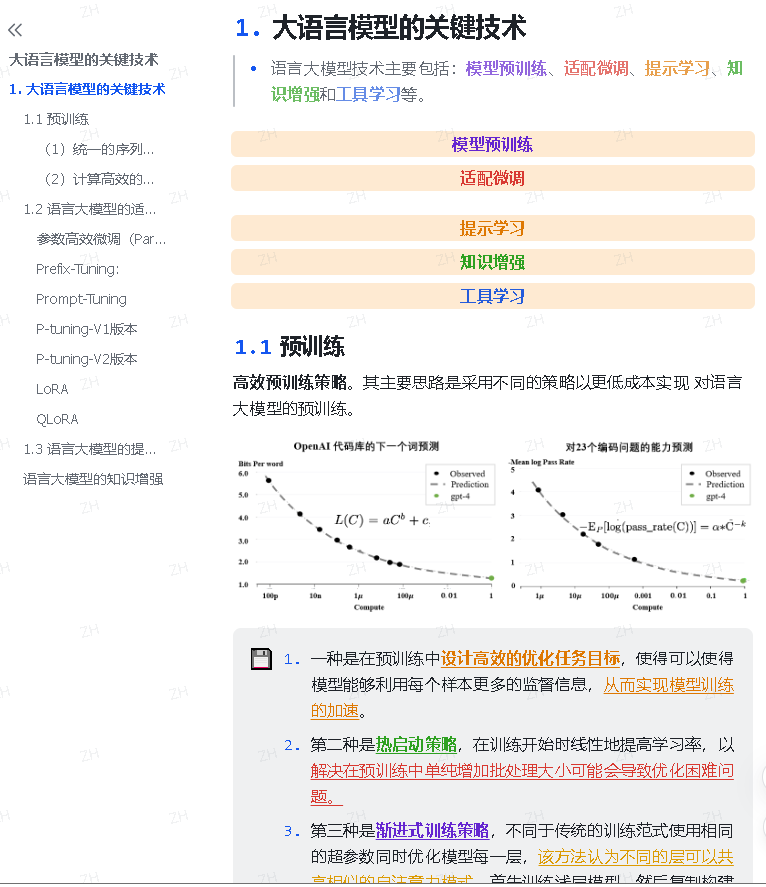Click the main heading 大语言模型的关键技术
766x887 pixels.
[381, 28]
